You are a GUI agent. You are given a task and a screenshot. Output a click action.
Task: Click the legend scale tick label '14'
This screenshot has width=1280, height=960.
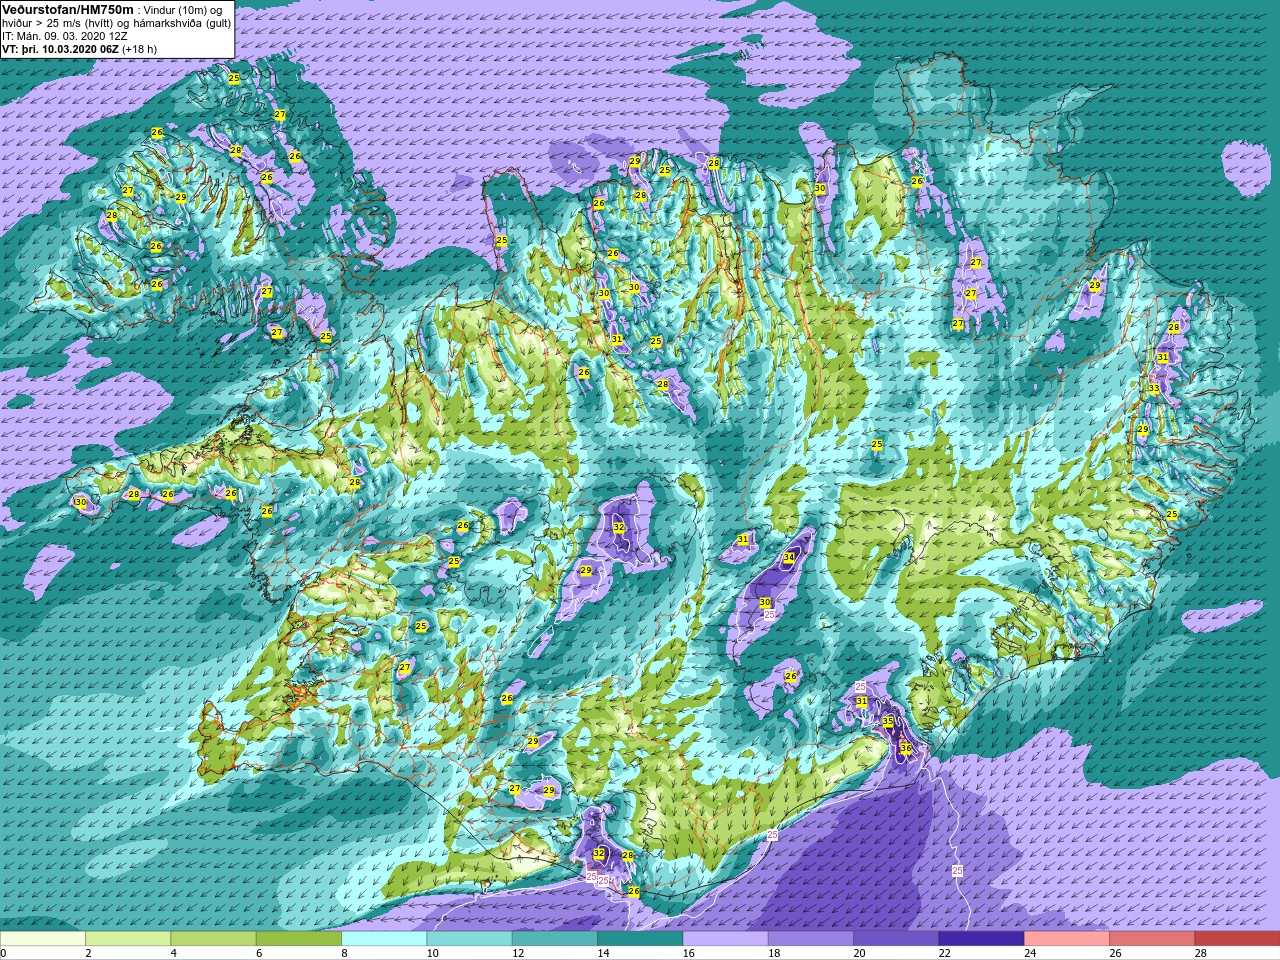(x=604, y=954)
